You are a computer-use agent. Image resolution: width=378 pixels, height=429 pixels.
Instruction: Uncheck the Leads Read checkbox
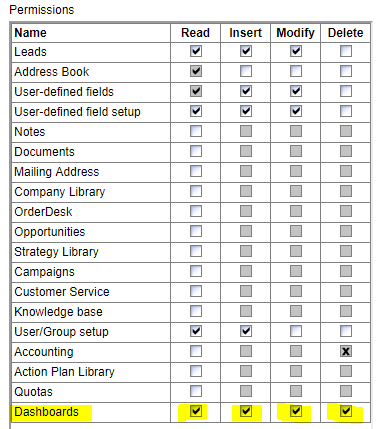(196, 51)
